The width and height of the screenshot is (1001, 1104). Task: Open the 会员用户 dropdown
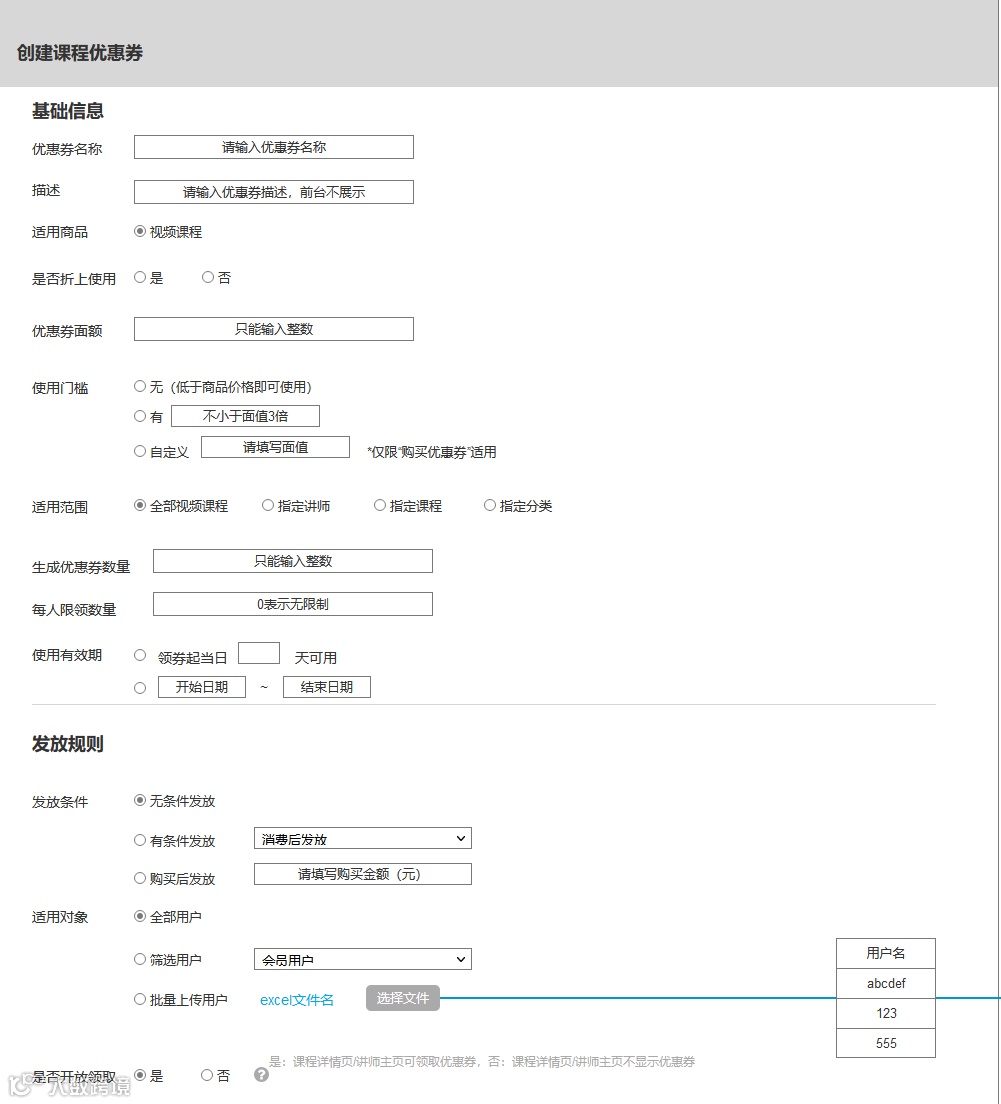363,959
